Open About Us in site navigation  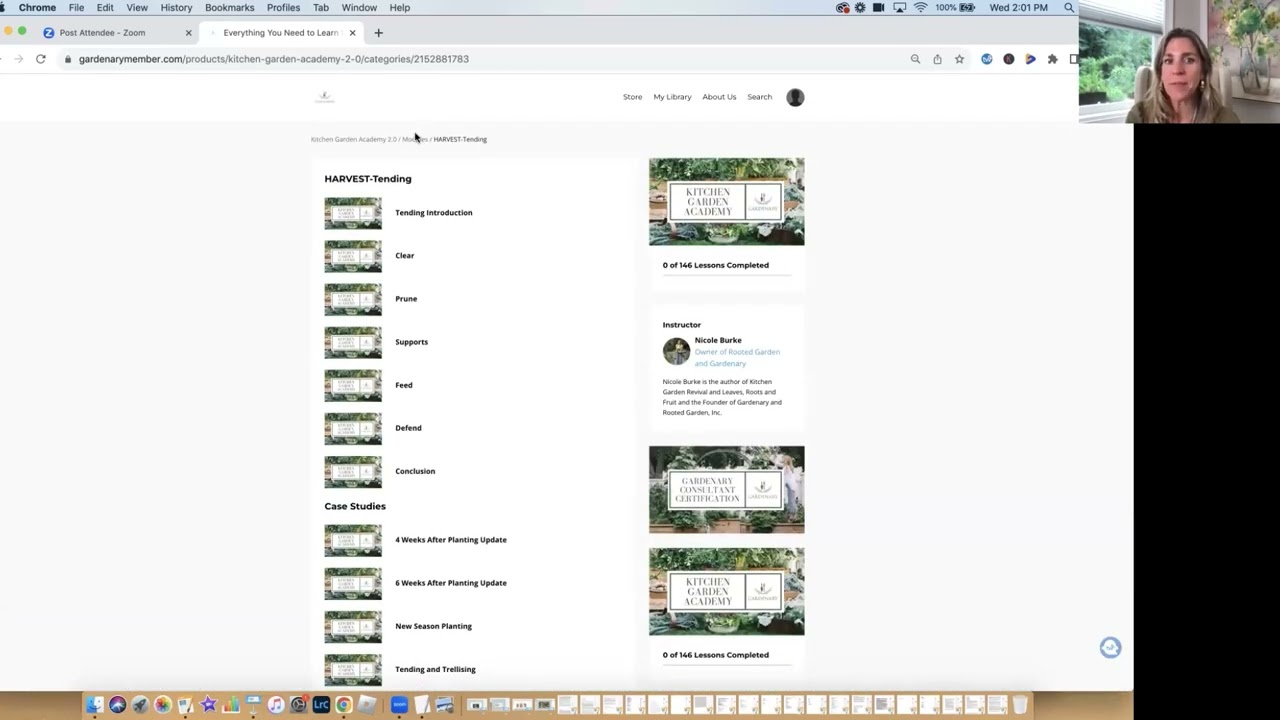(719, 97)
